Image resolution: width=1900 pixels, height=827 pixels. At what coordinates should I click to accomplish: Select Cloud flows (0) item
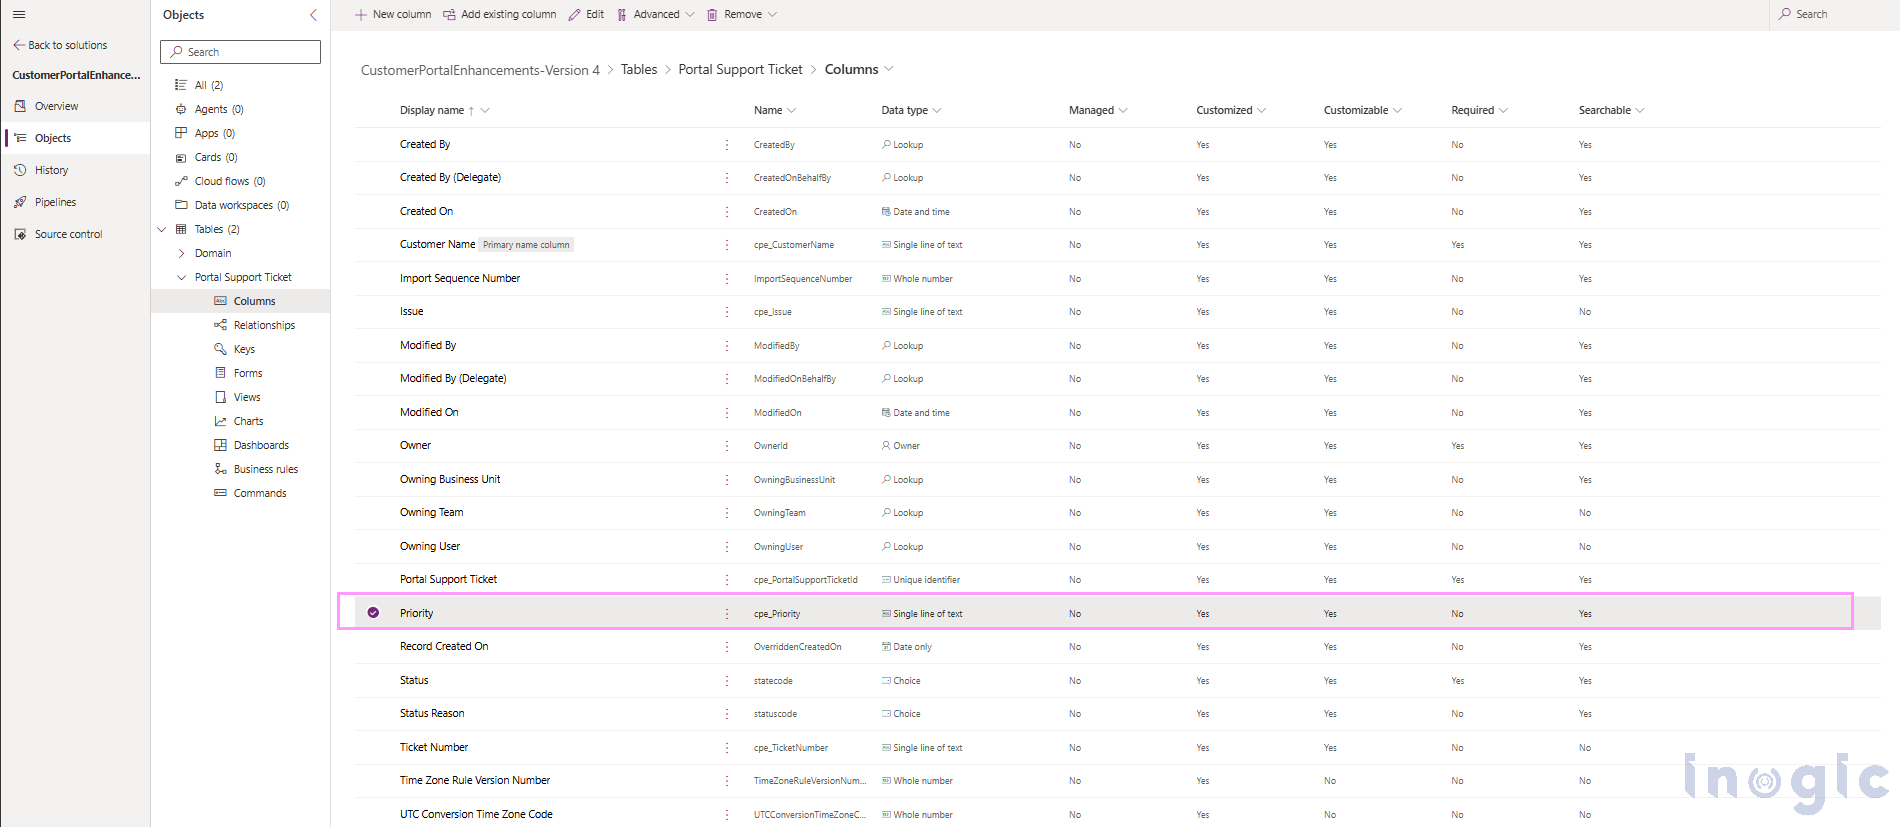[230, 181]
